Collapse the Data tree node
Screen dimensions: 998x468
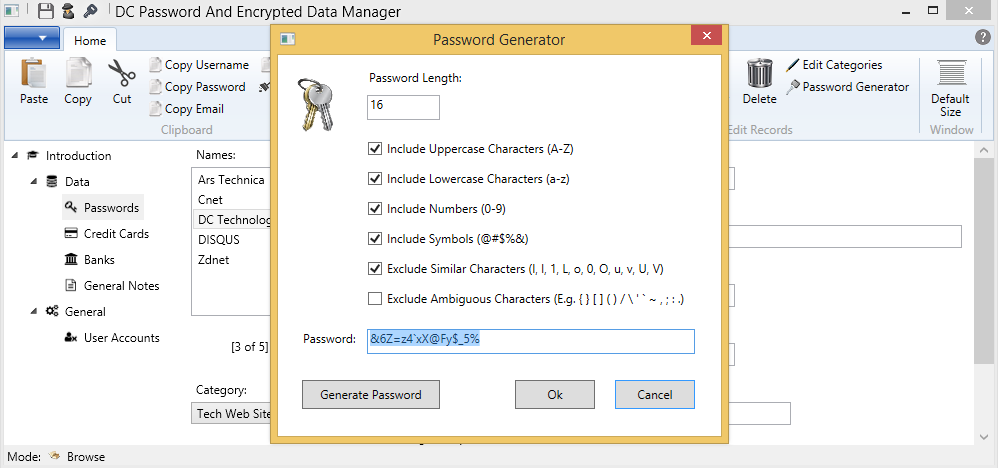point(33,182)
